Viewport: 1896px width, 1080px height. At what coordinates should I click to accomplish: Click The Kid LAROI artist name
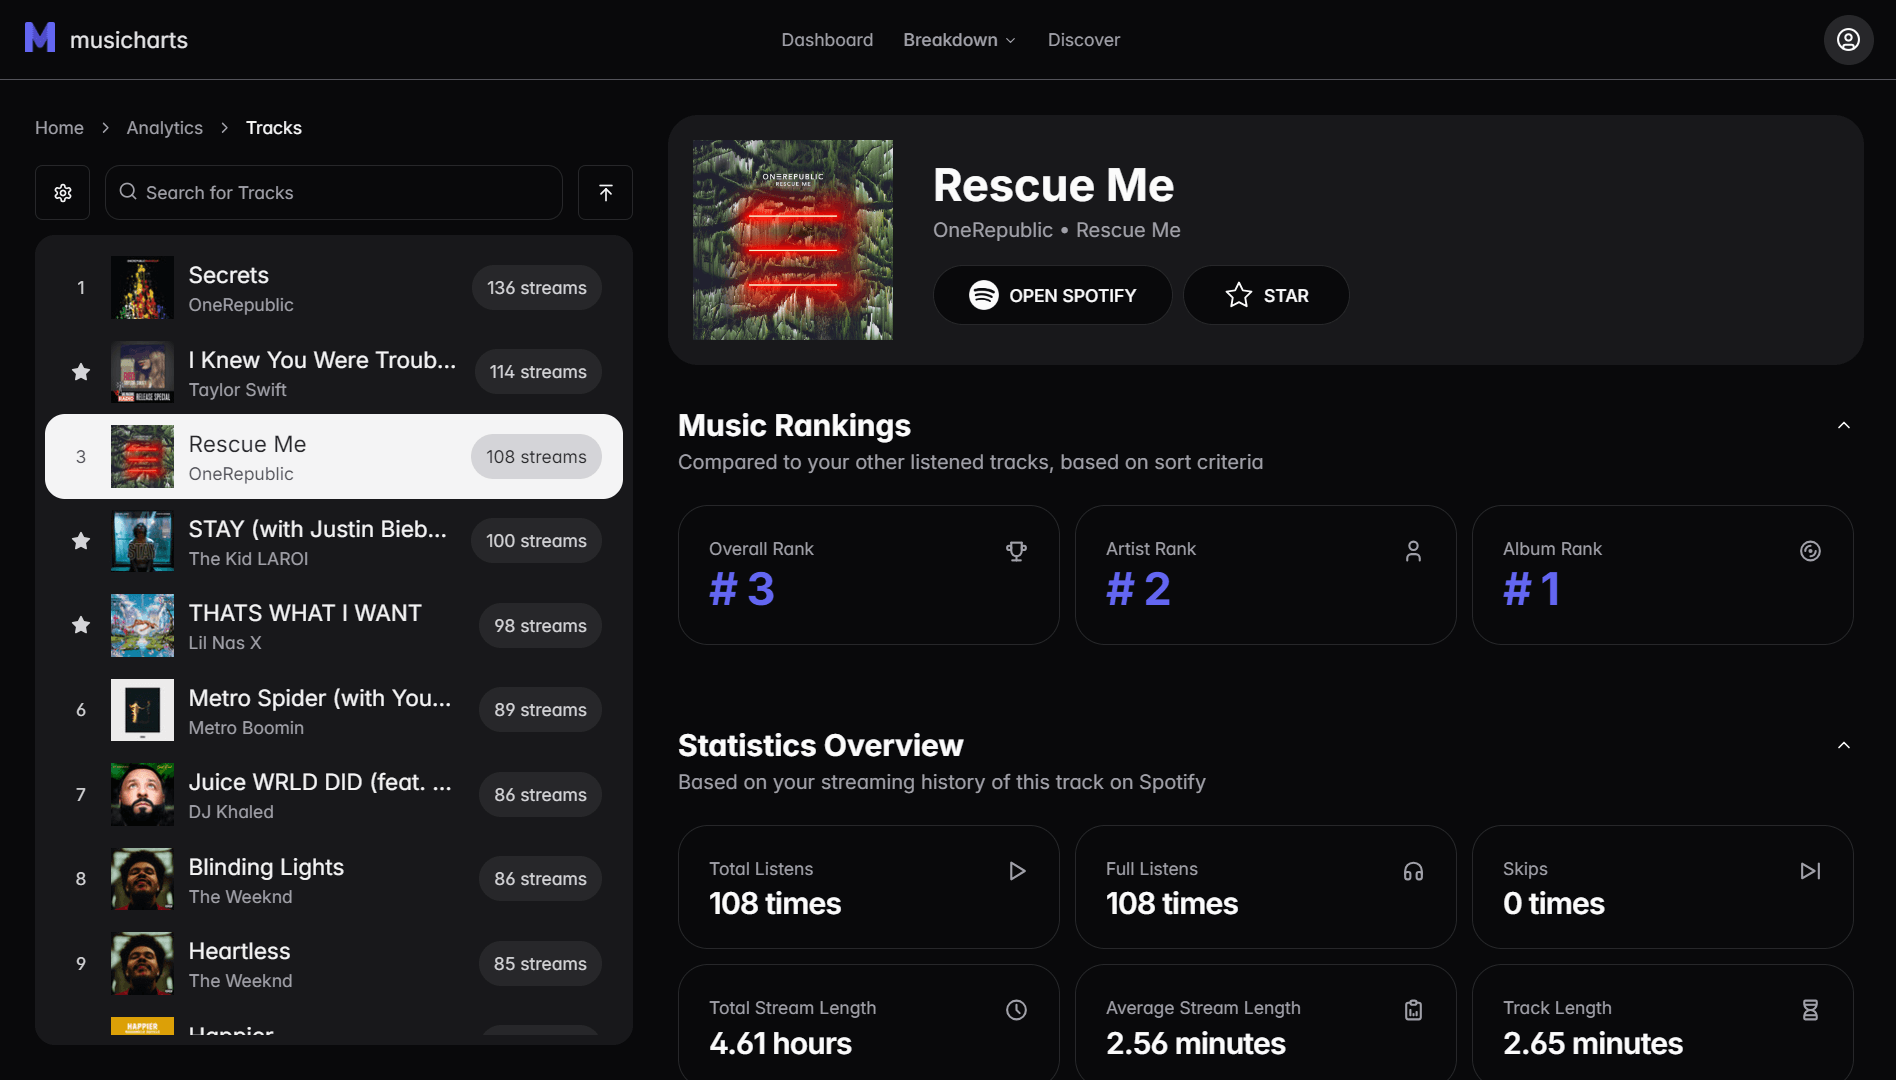coord(248,559)
